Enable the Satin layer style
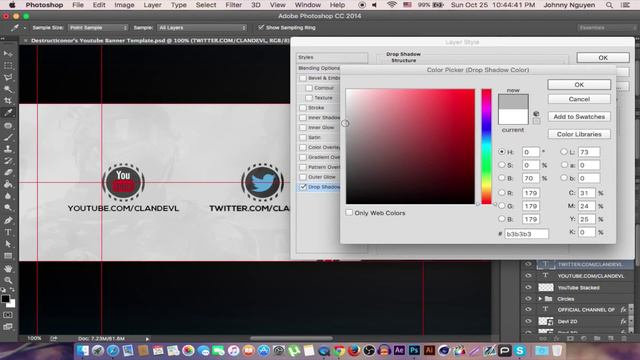Screen dimensions: 640x360 [x=303, y=138]
